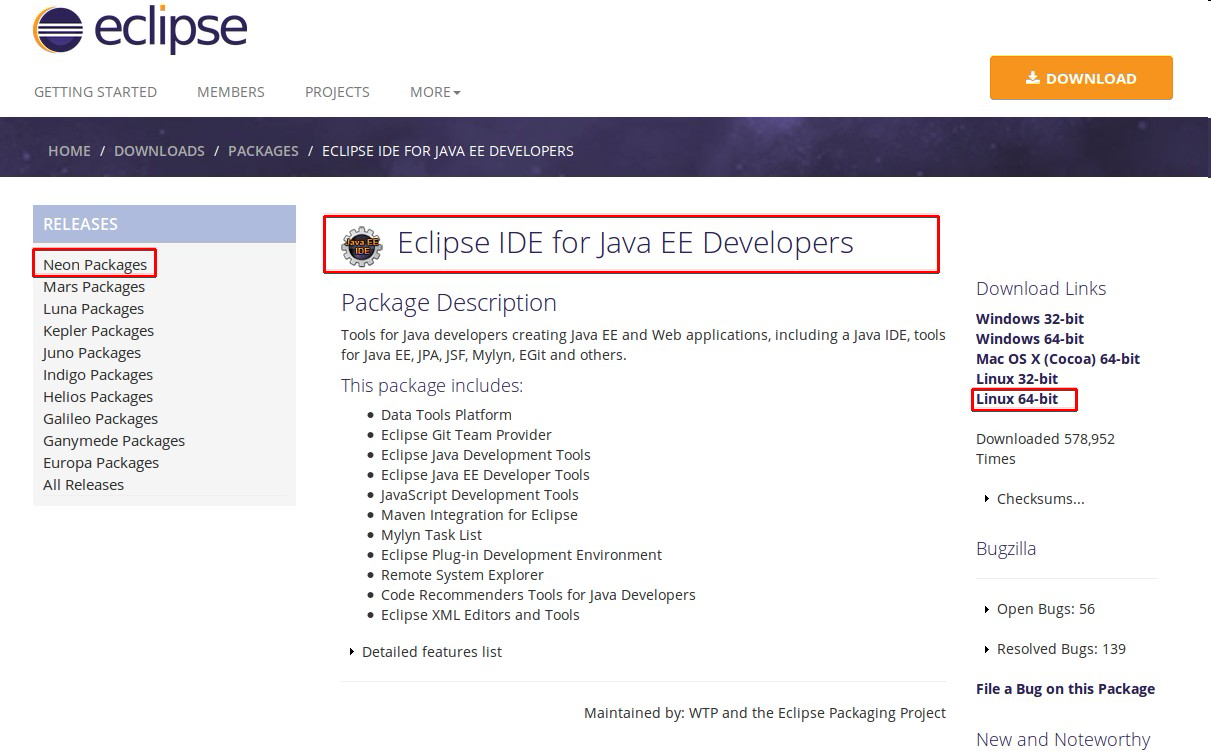
Task: Select Europa Packages release
Action: click(101, 463)
